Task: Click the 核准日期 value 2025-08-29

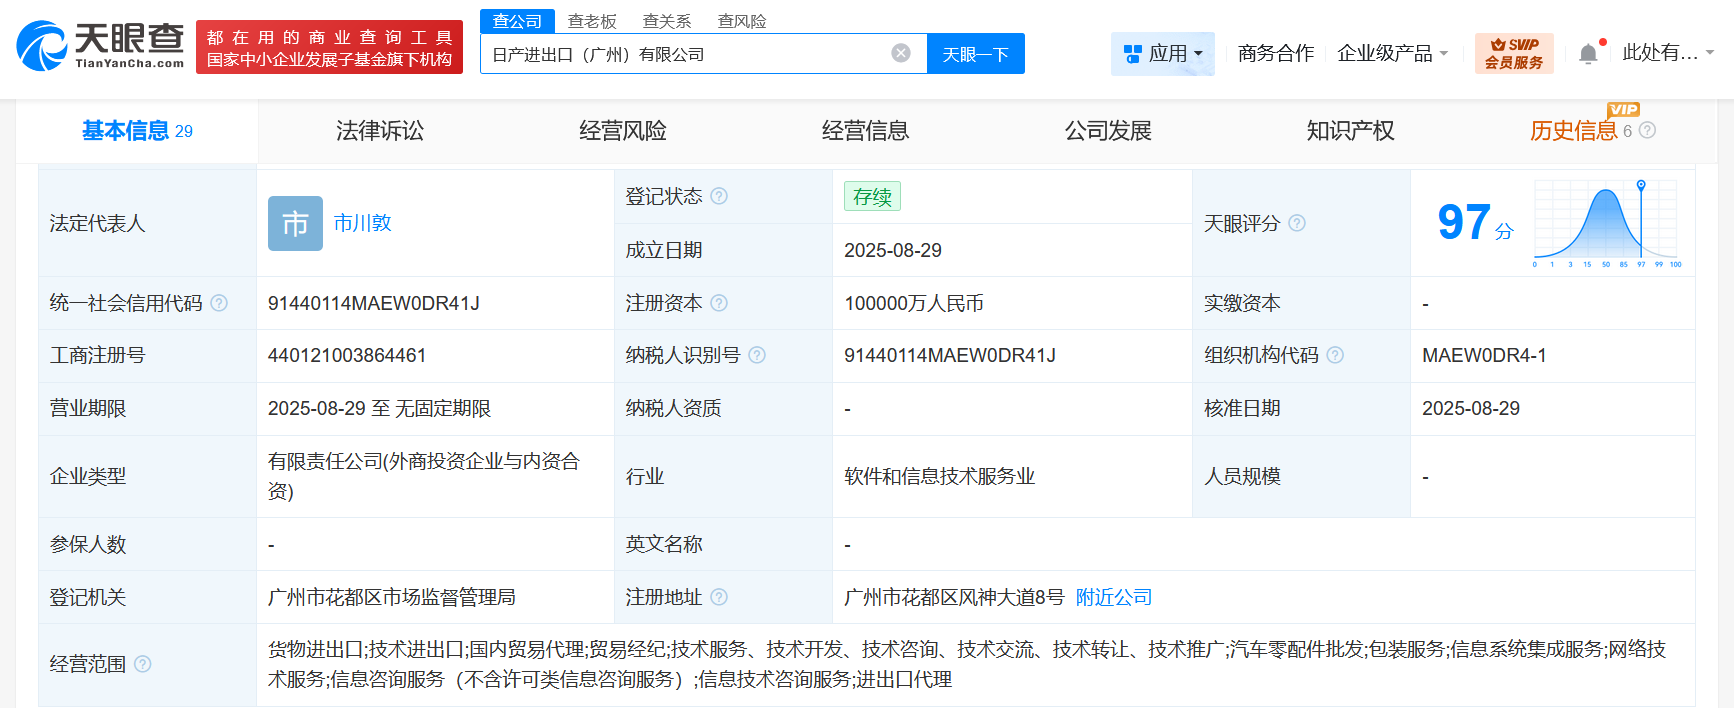Action: coord(1471,408)
